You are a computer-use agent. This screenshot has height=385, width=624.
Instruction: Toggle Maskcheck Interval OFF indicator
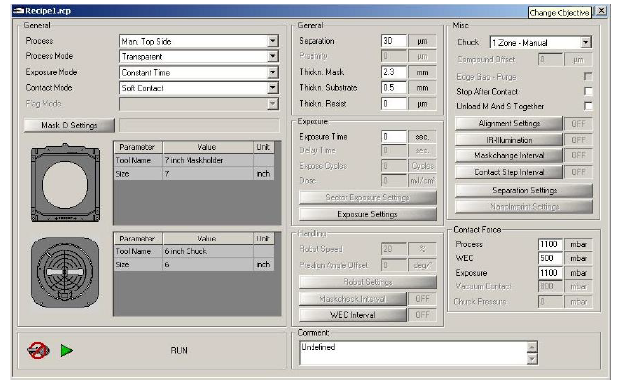tap(422, 299)
